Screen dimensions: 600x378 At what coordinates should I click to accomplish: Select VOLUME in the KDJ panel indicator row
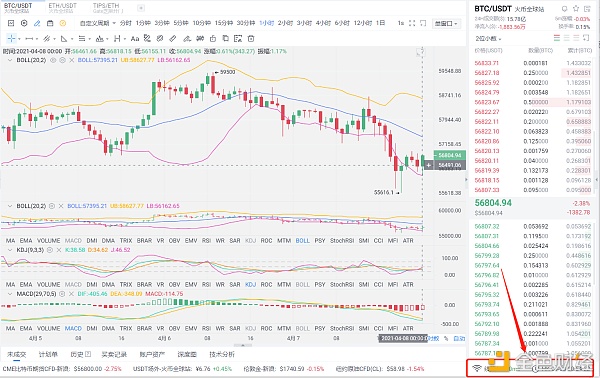click(48, 285)
